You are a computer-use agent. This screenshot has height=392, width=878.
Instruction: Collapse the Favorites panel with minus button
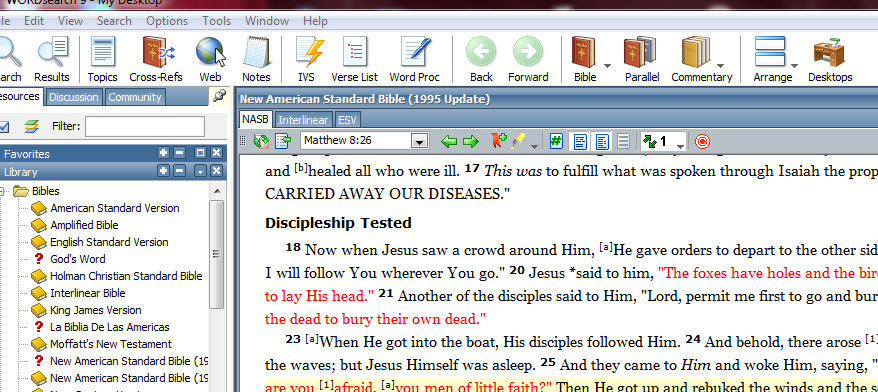pos(179,153)
